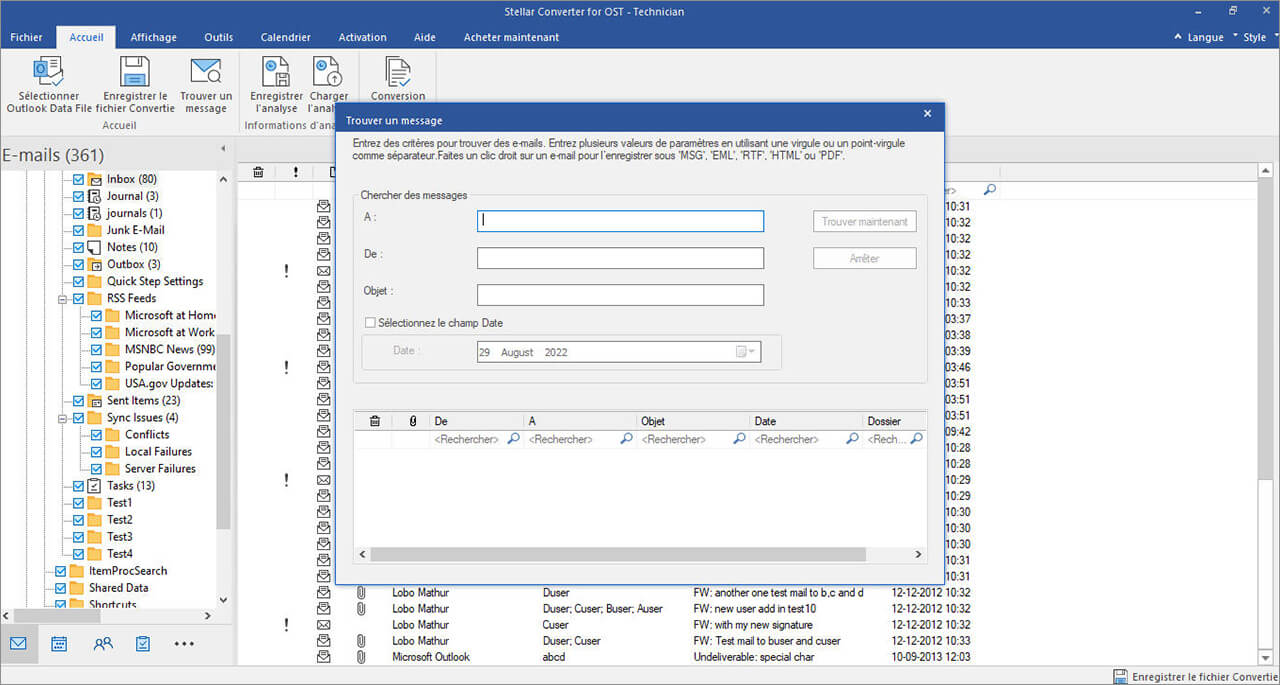Select the Test3 folder

click(x=119, y=537)
